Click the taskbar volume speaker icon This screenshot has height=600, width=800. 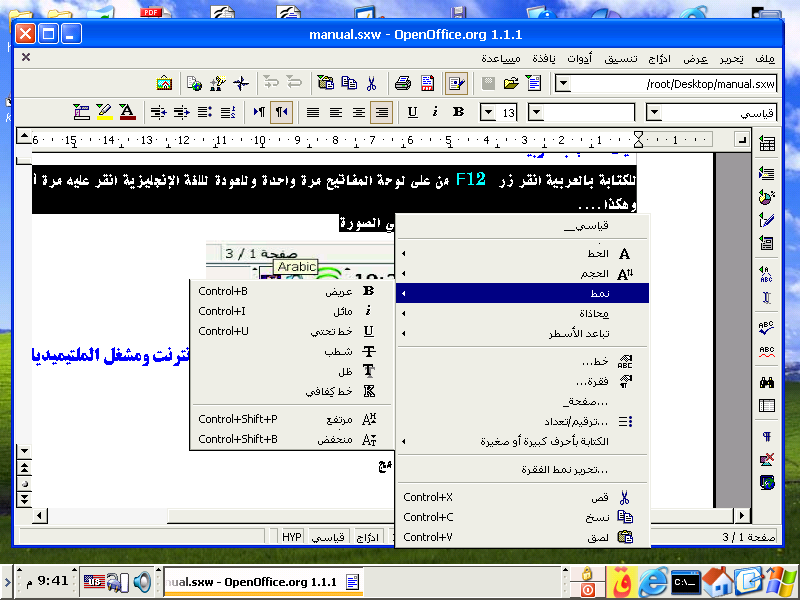pos(142,582)
